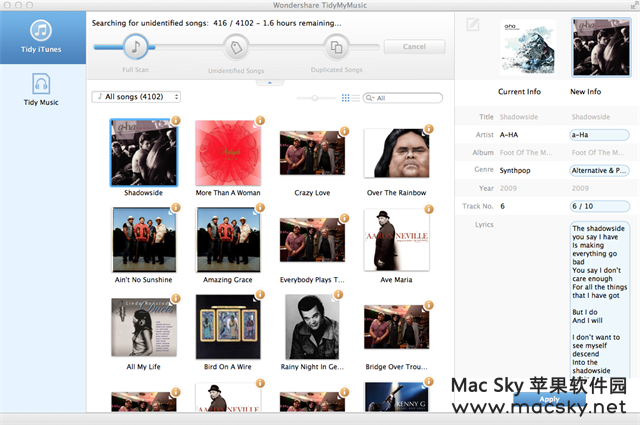Select the Shadowside album thumbnail
640x425 pixels.
[144, 153]
